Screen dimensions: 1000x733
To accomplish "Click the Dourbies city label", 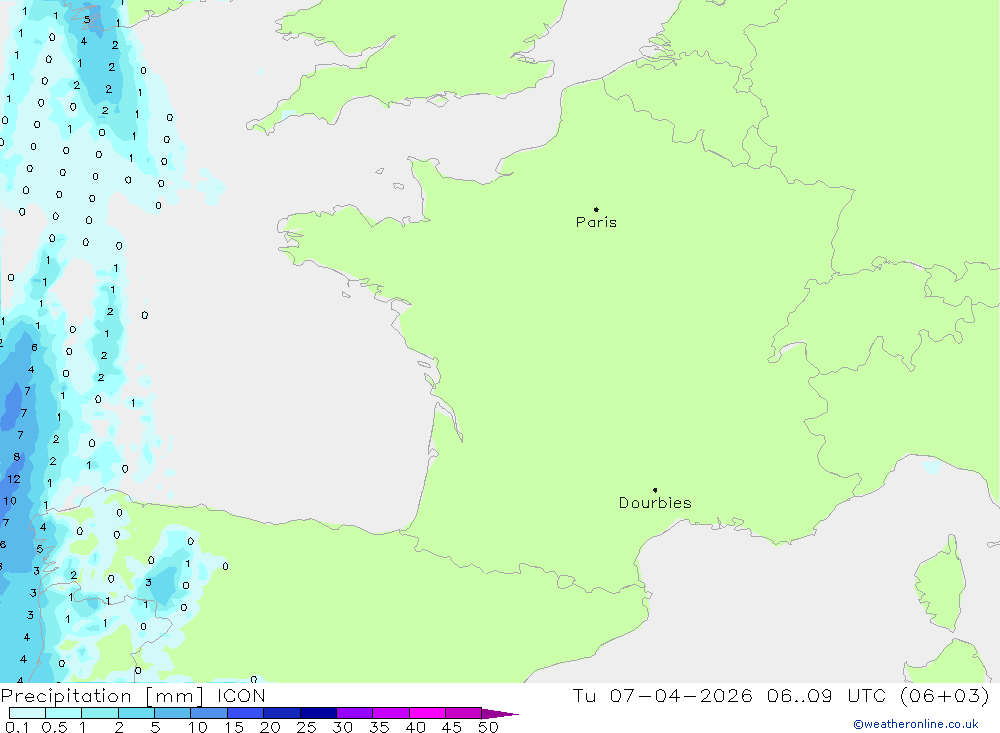I will 655,503.
